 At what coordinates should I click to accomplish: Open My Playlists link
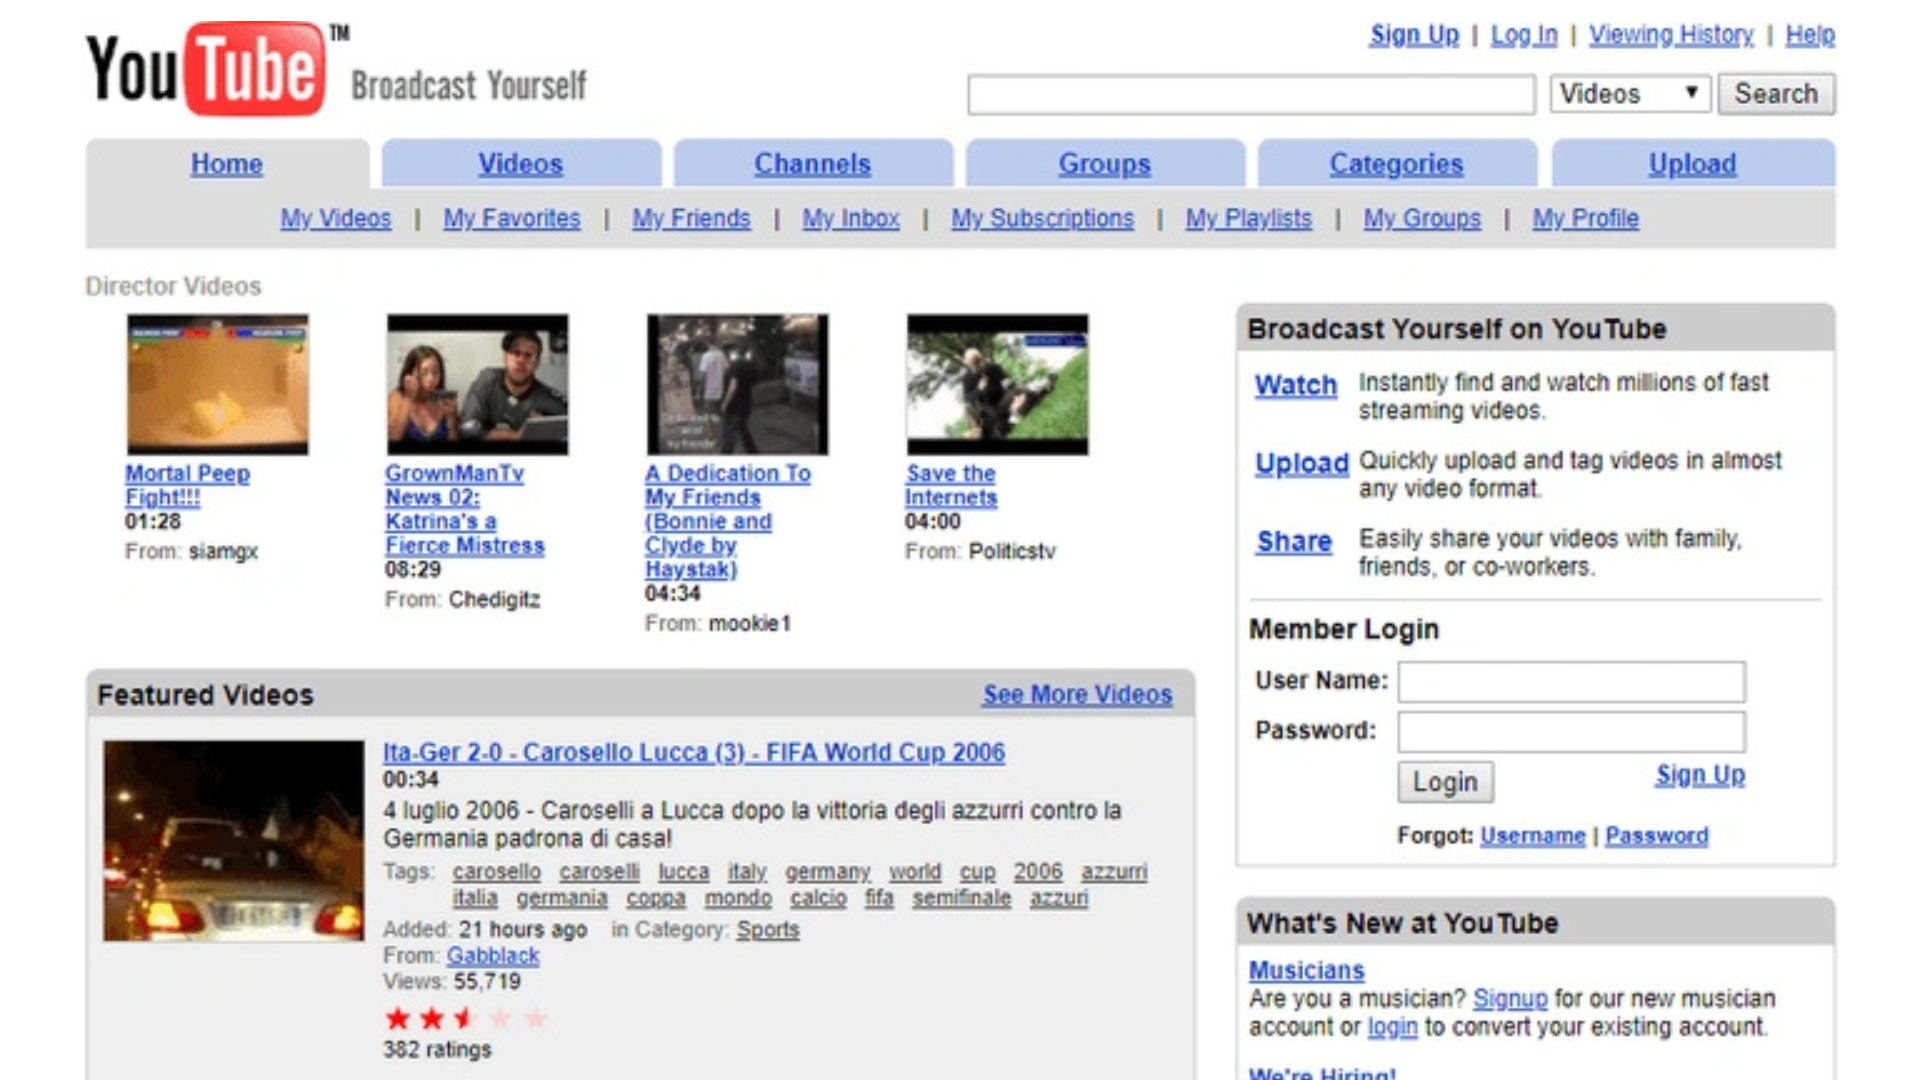[x=1248, y=218]
